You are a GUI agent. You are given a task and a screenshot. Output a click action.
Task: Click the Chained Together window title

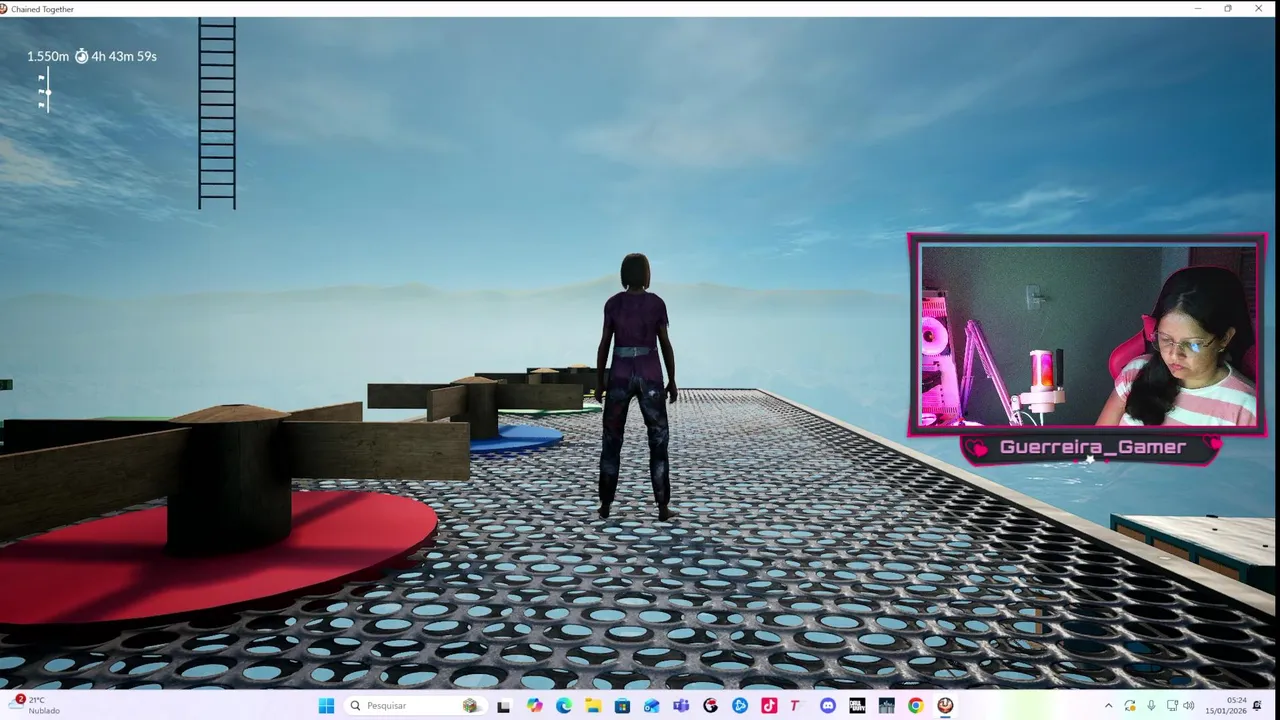[x=42, y=9]
